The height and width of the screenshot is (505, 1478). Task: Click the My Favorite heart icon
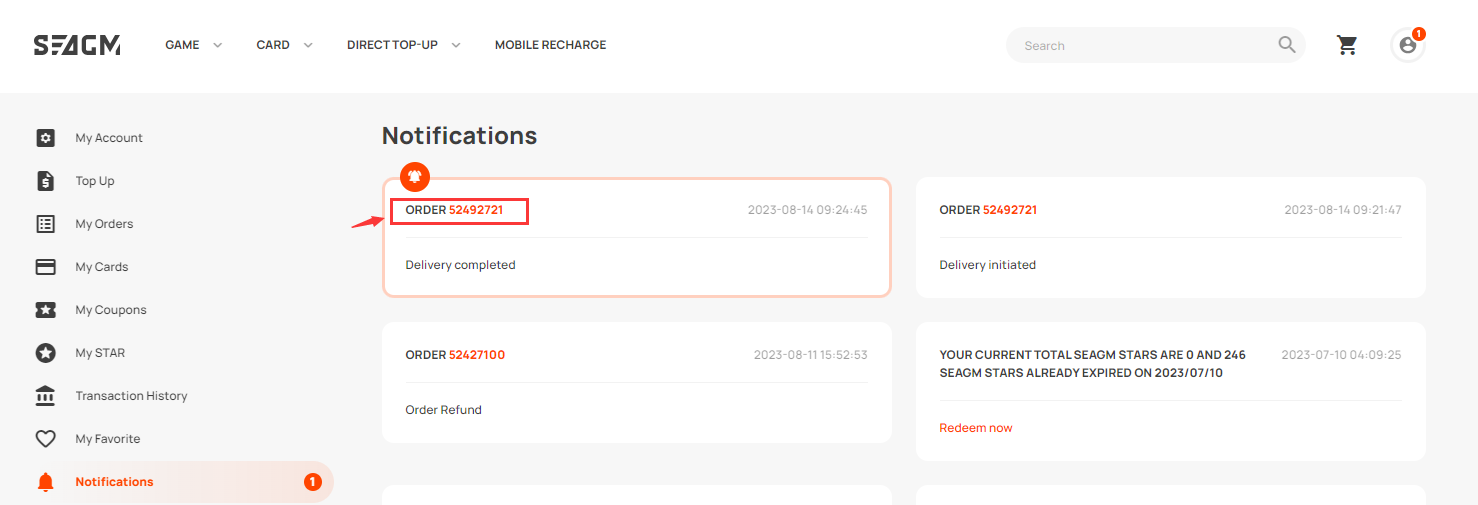click(x=45, y=439)
